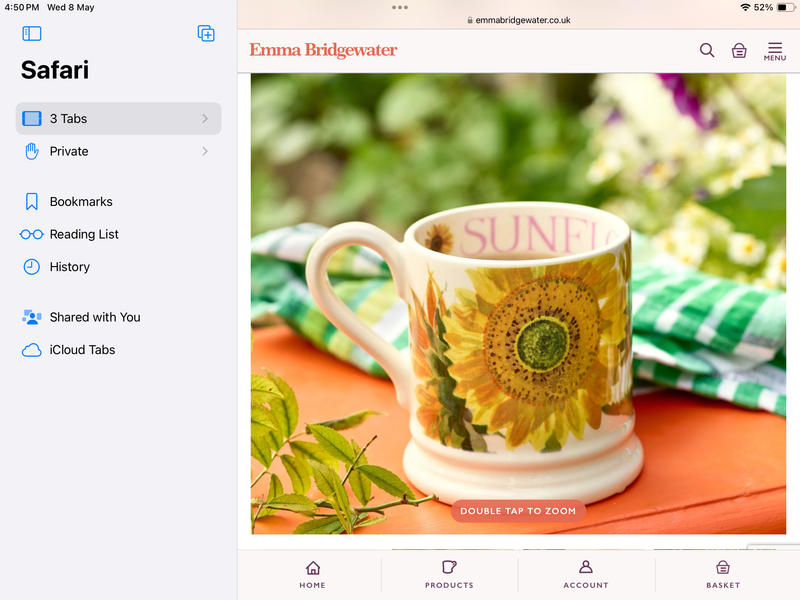The height and width of the screenshot is (600, 800).
Task: Tap the Shared with You people icon
Action: pos(32,317)
